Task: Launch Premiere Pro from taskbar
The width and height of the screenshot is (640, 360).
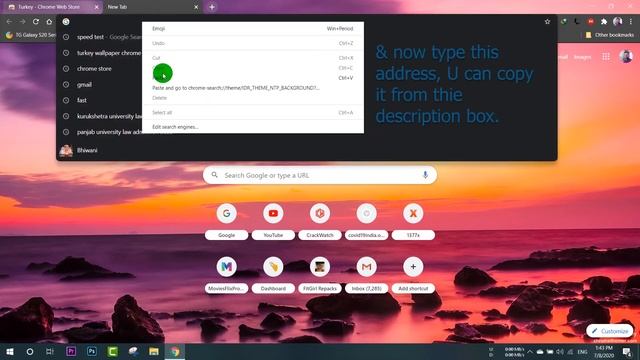Action: coord(71,351)
